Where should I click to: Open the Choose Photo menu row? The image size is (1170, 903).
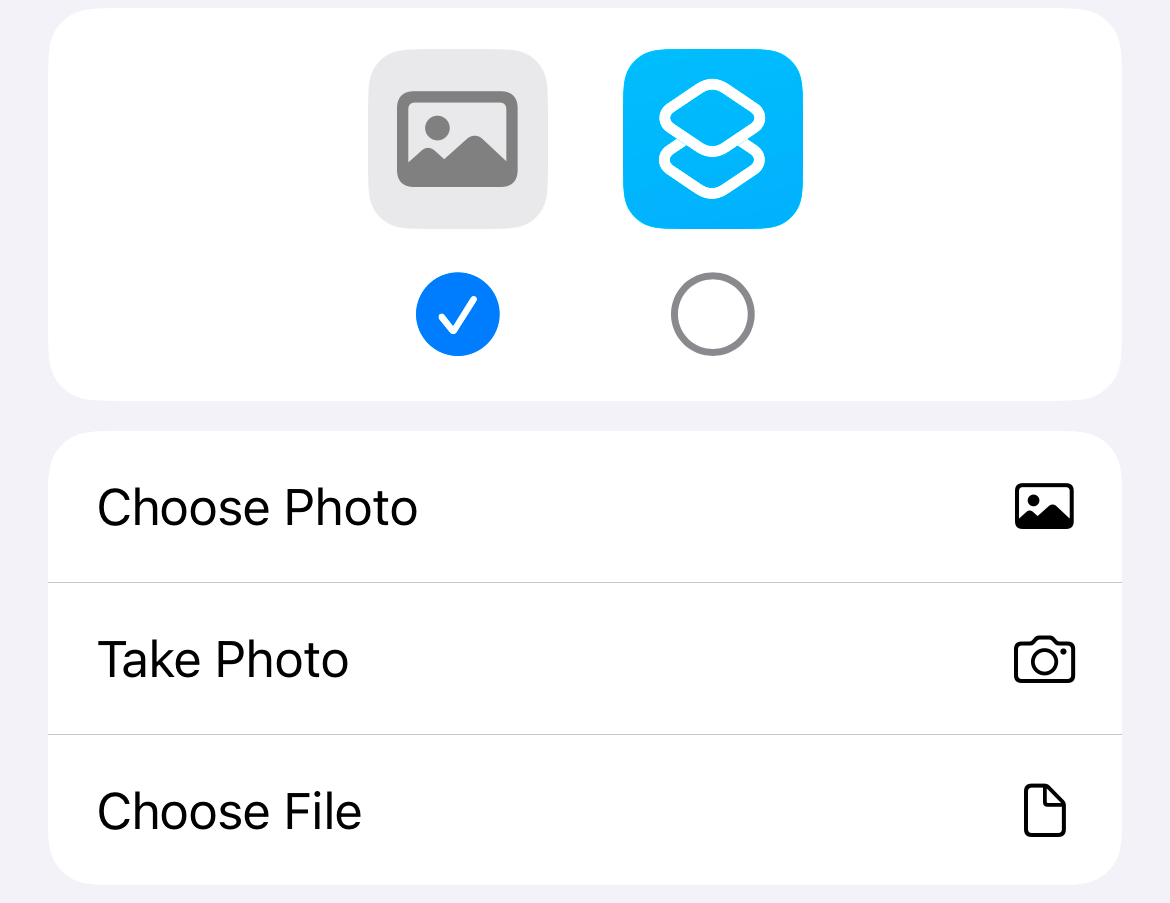click(584, 507)
